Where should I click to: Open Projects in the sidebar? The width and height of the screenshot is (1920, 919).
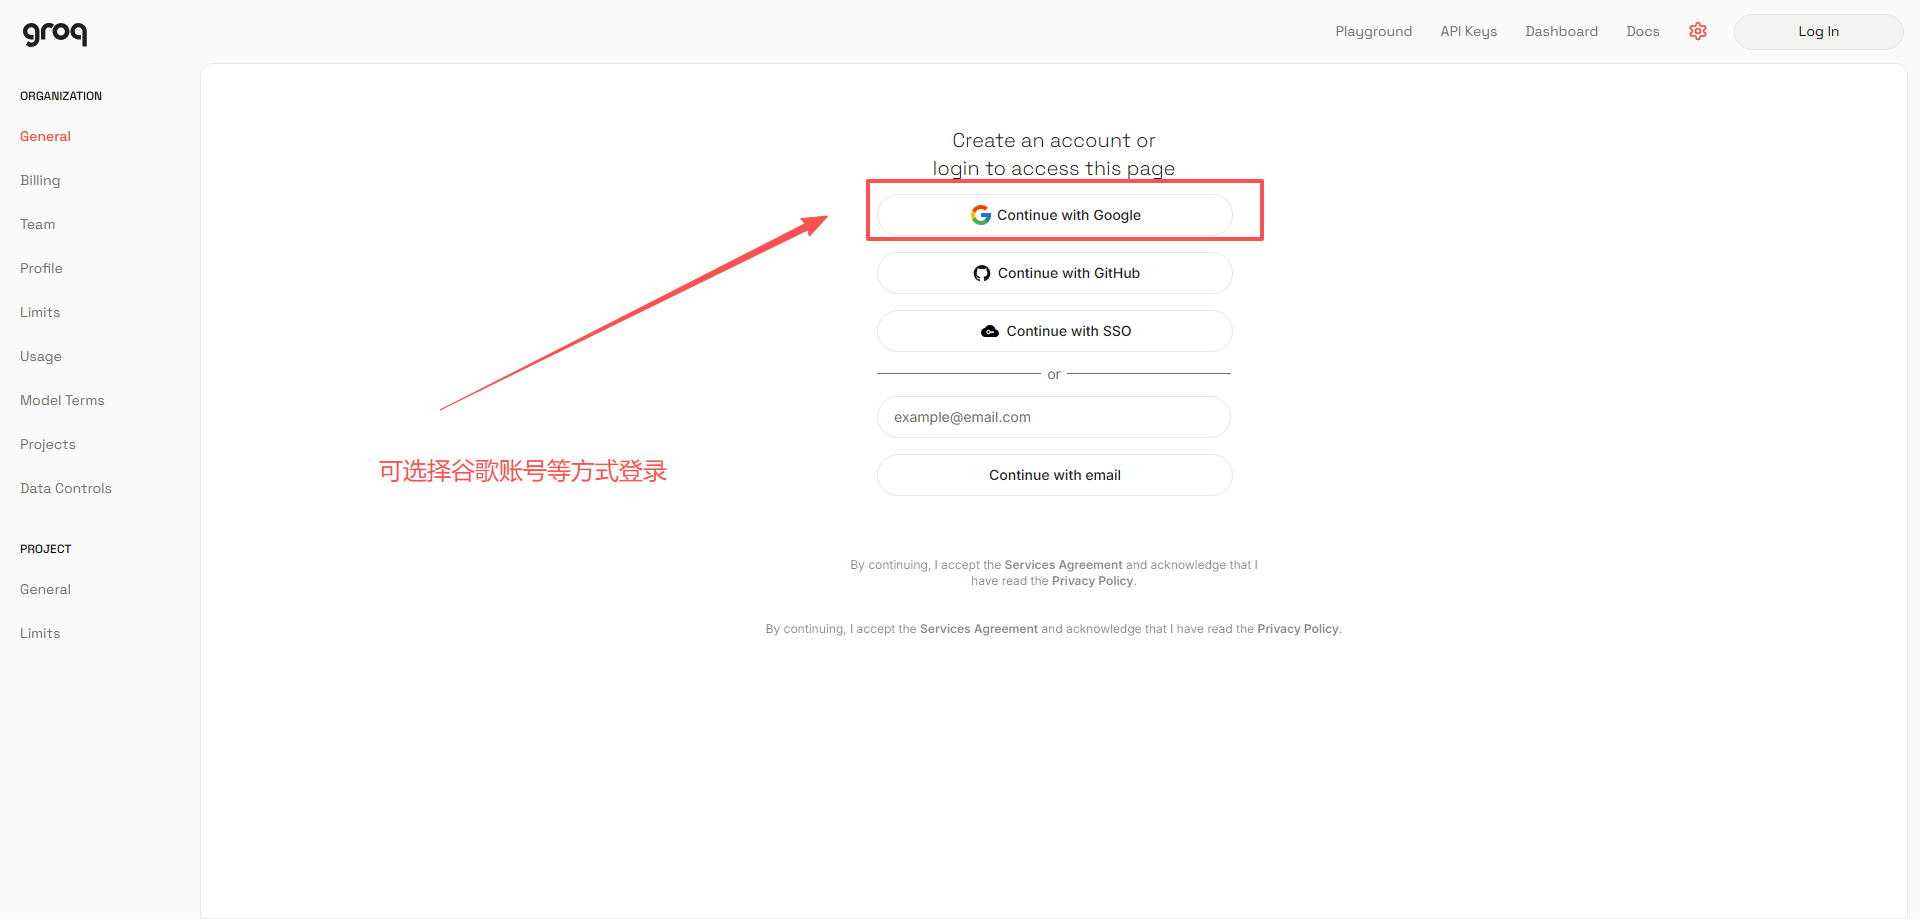tap(48, 444)
